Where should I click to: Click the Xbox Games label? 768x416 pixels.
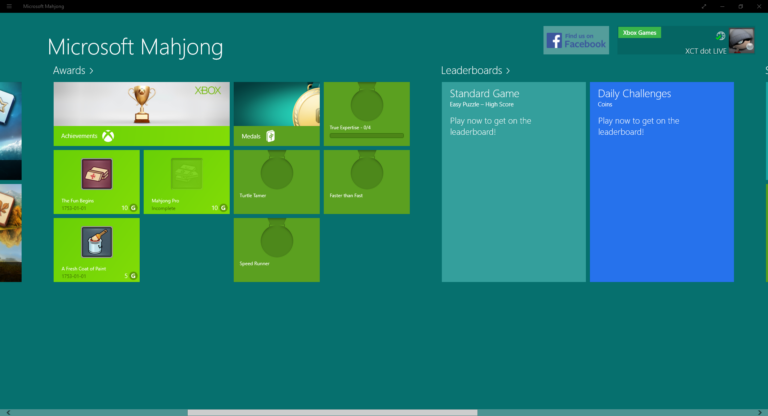point(640,33)
